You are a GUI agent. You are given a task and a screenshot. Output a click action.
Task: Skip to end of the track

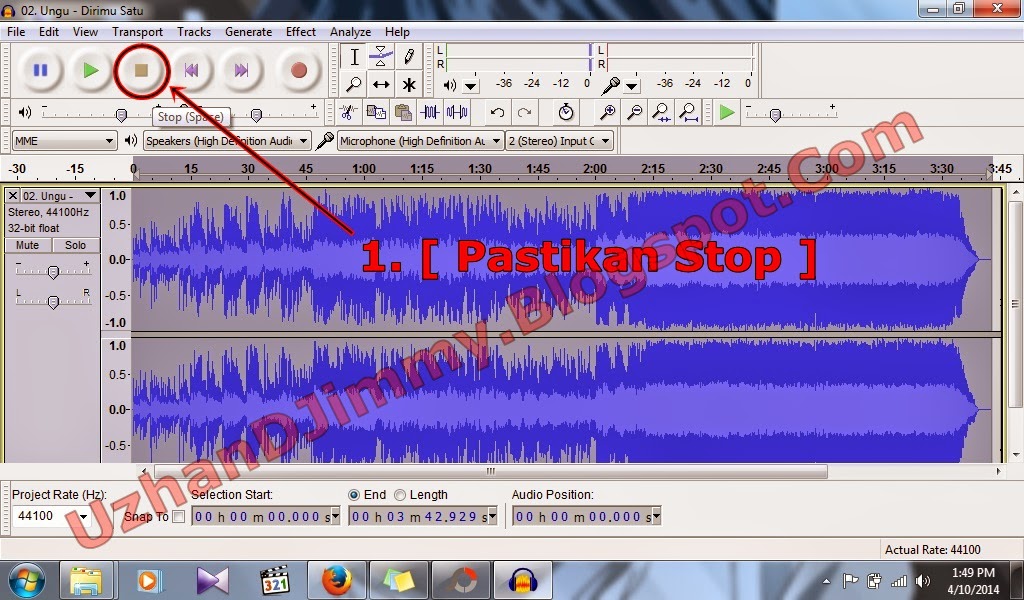tap(241, 70)
